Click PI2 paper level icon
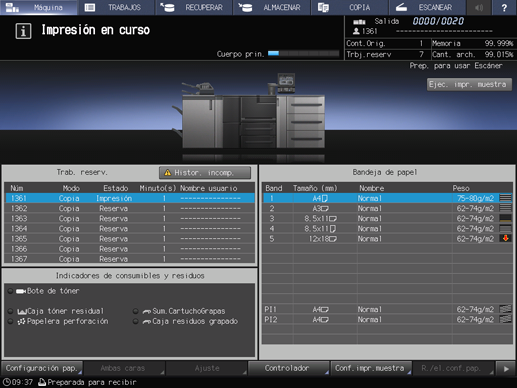 pos(505,319)
